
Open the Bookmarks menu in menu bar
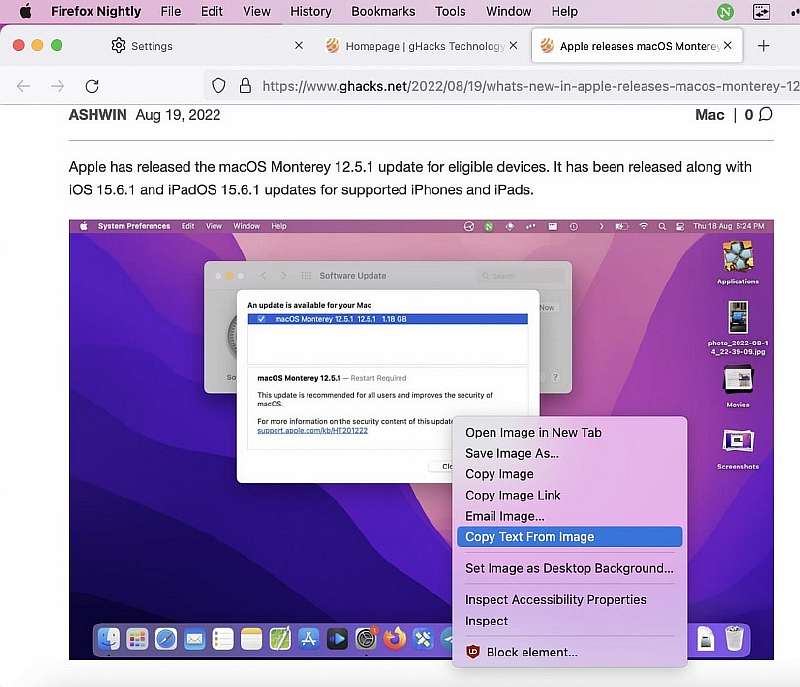tap(382, 12)
